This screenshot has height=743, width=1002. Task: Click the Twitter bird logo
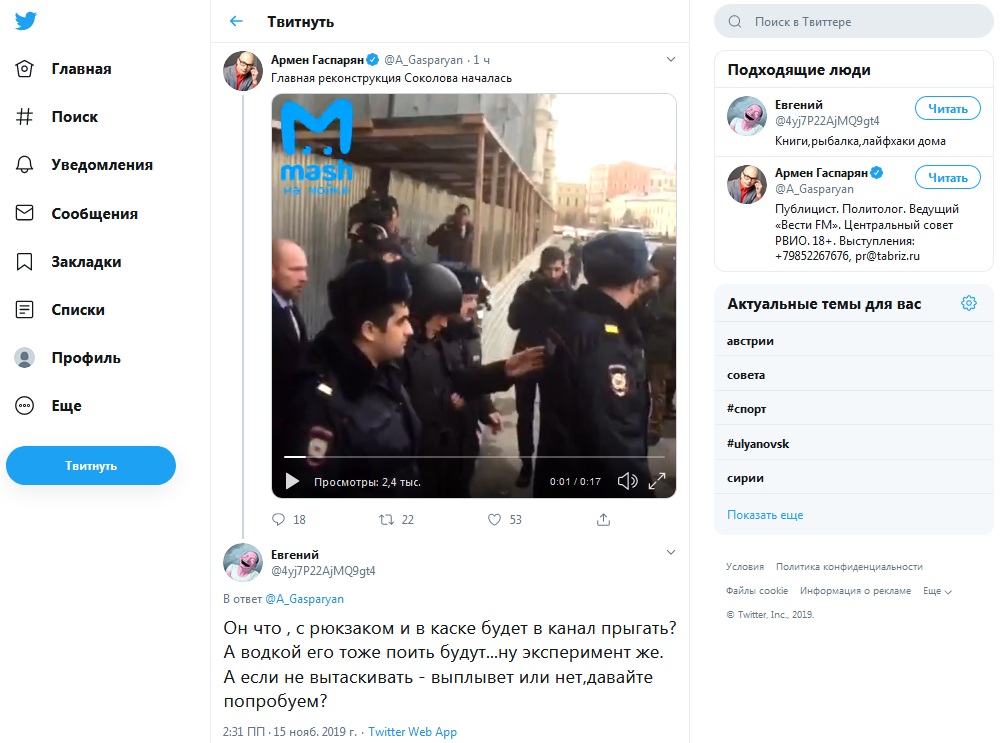pos(27,22)
